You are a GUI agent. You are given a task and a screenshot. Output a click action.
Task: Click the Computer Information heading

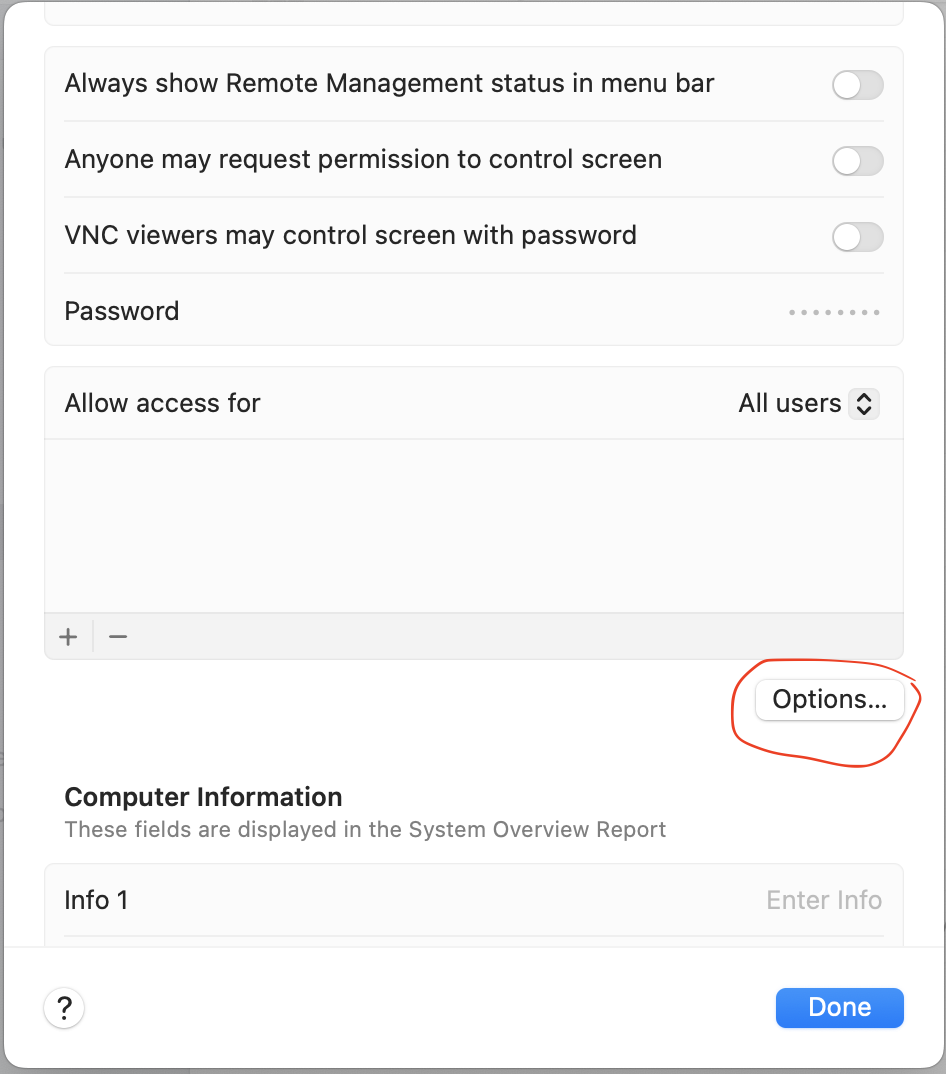203,797
